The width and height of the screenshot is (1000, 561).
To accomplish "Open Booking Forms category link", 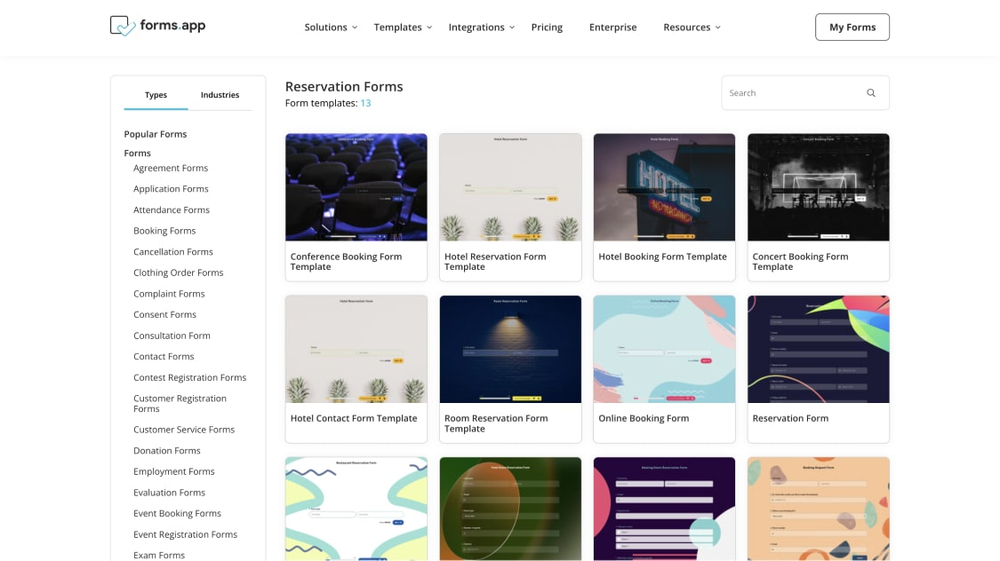I will [164, 231].
